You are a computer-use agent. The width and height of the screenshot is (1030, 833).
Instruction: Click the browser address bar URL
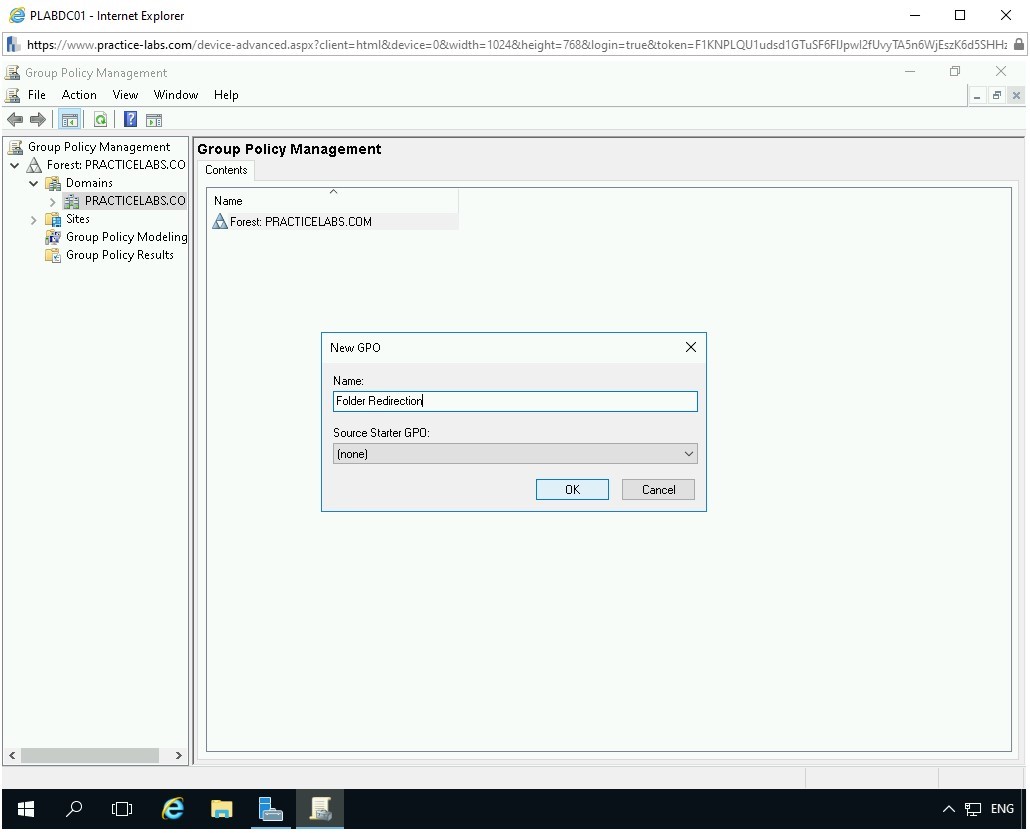point(516,45)
